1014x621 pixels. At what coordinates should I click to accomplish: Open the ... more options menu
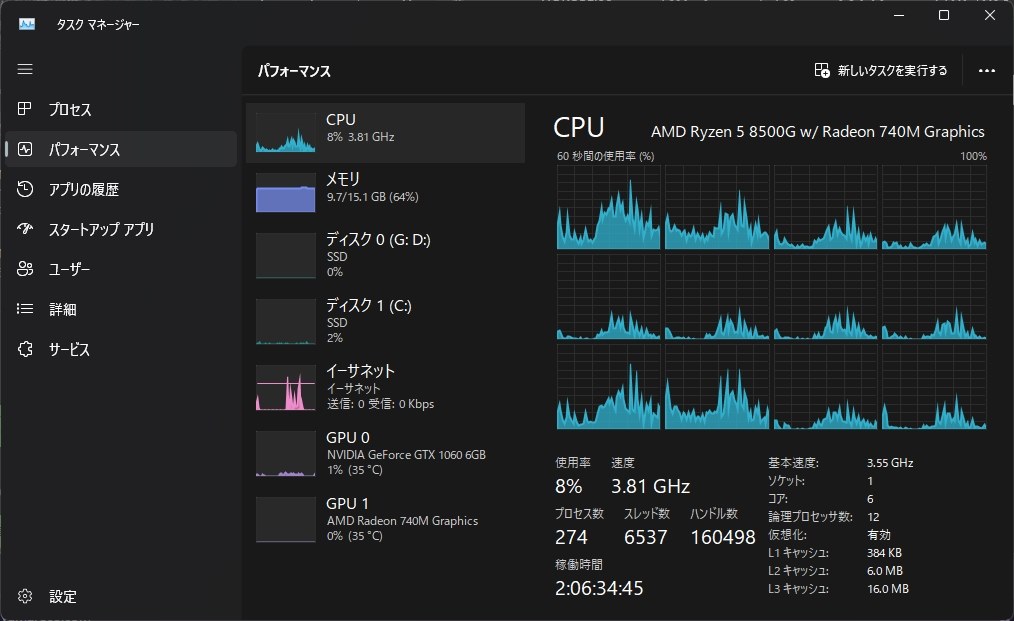click(x=987, y=71)
